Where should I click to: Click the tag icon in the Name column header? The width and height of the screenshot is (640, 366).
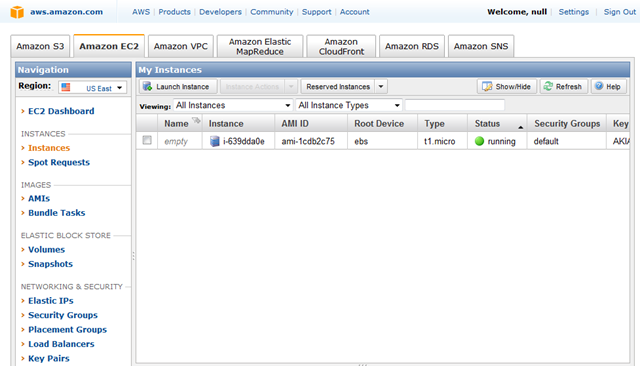point(196,120)
